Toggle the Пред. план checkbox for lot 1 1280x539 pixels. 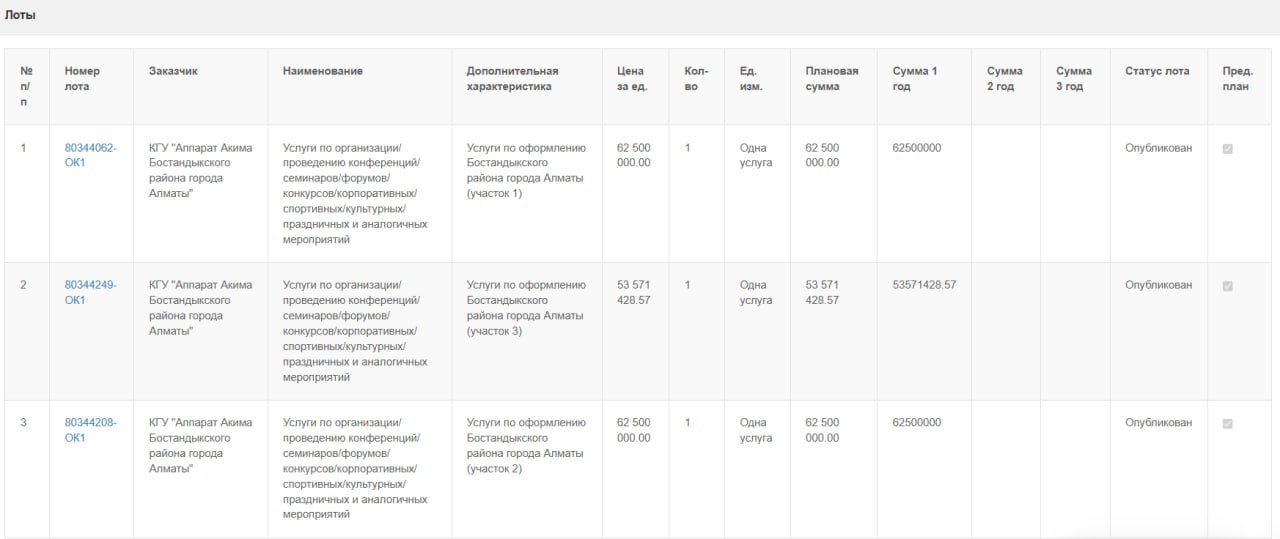coord(1228,149)
